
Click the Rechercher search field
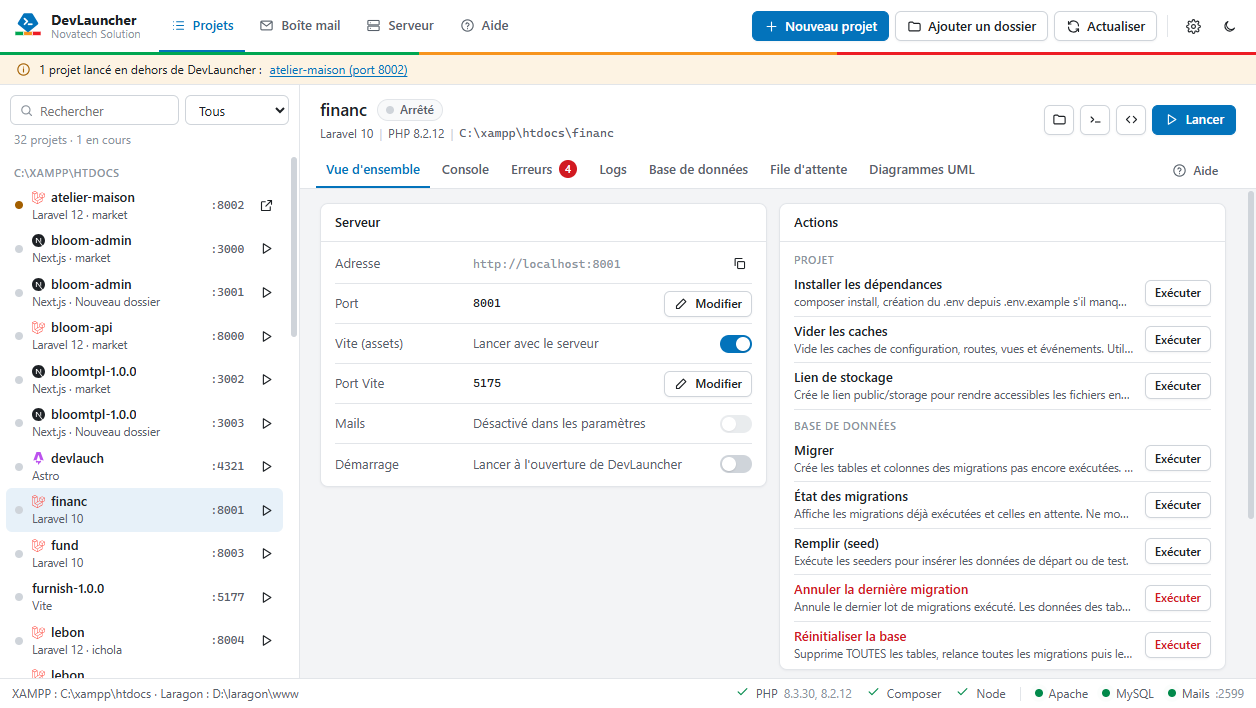pos(94,111)
